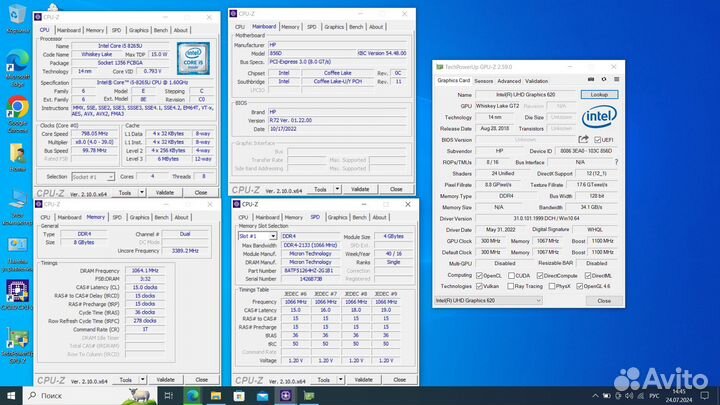
Task: Click the CPU-Z taskbar button
Action: click(286, 395)
